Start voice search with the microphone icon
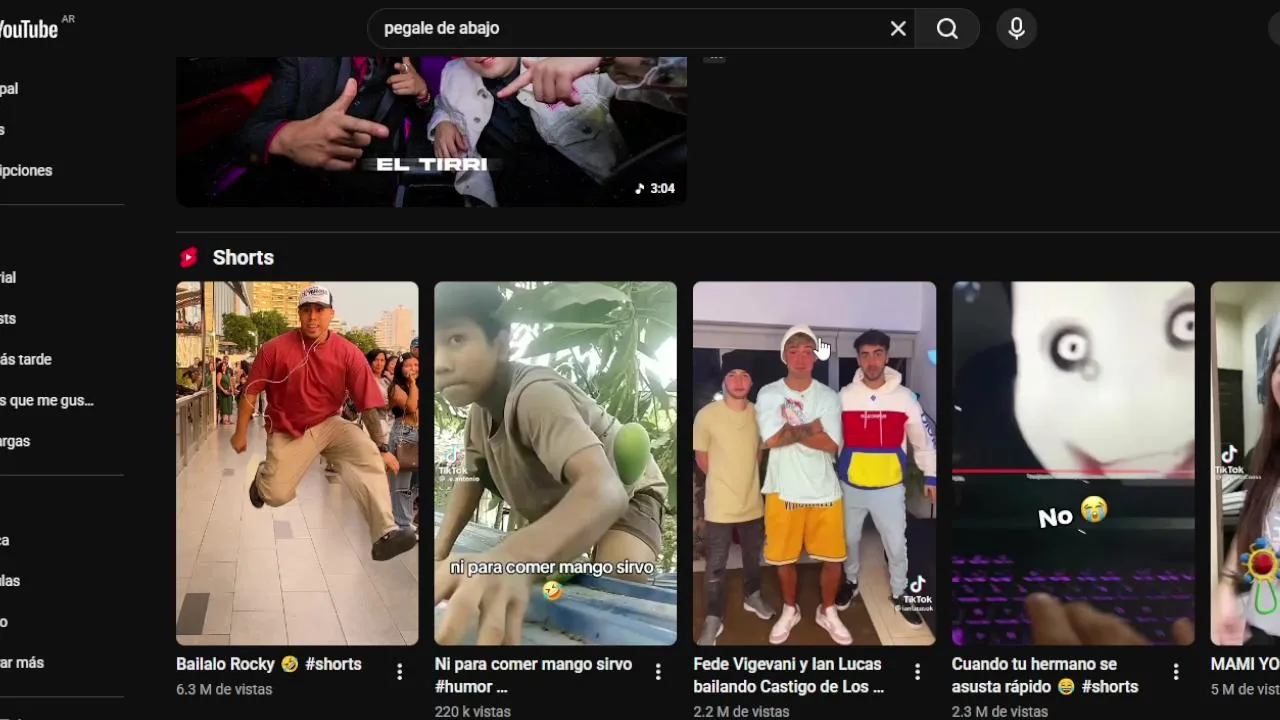Viewport: 1280px width, 720px height. 1016,29
